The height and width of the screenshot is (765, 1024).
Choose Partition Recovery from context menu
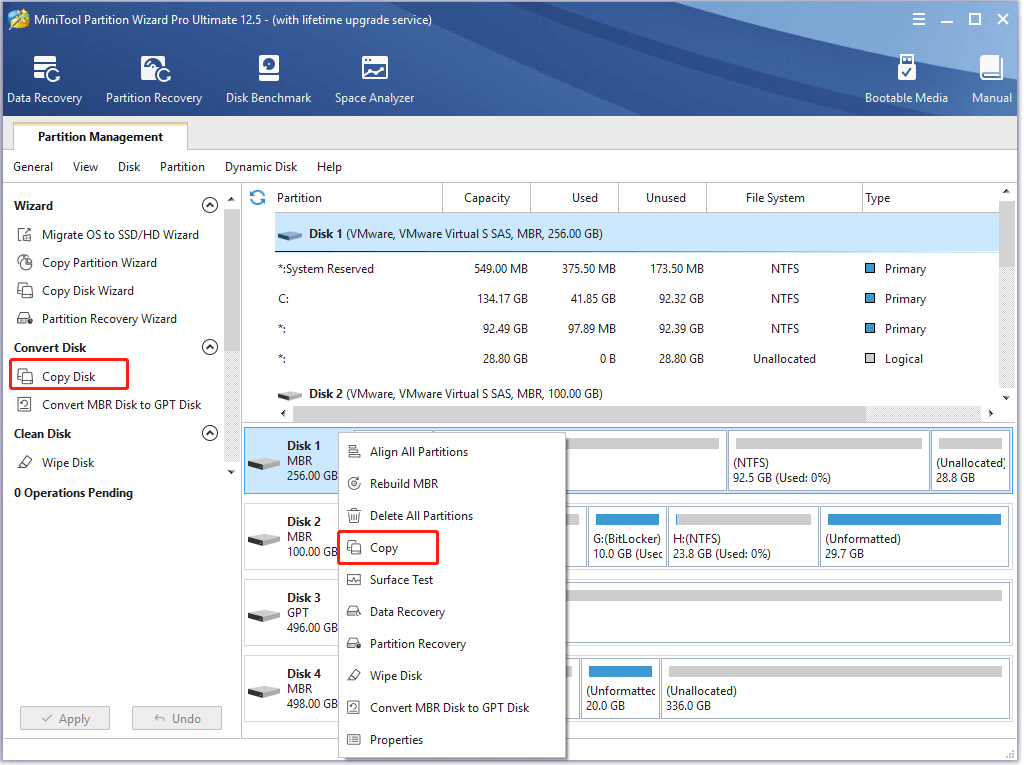pos(452,643)
